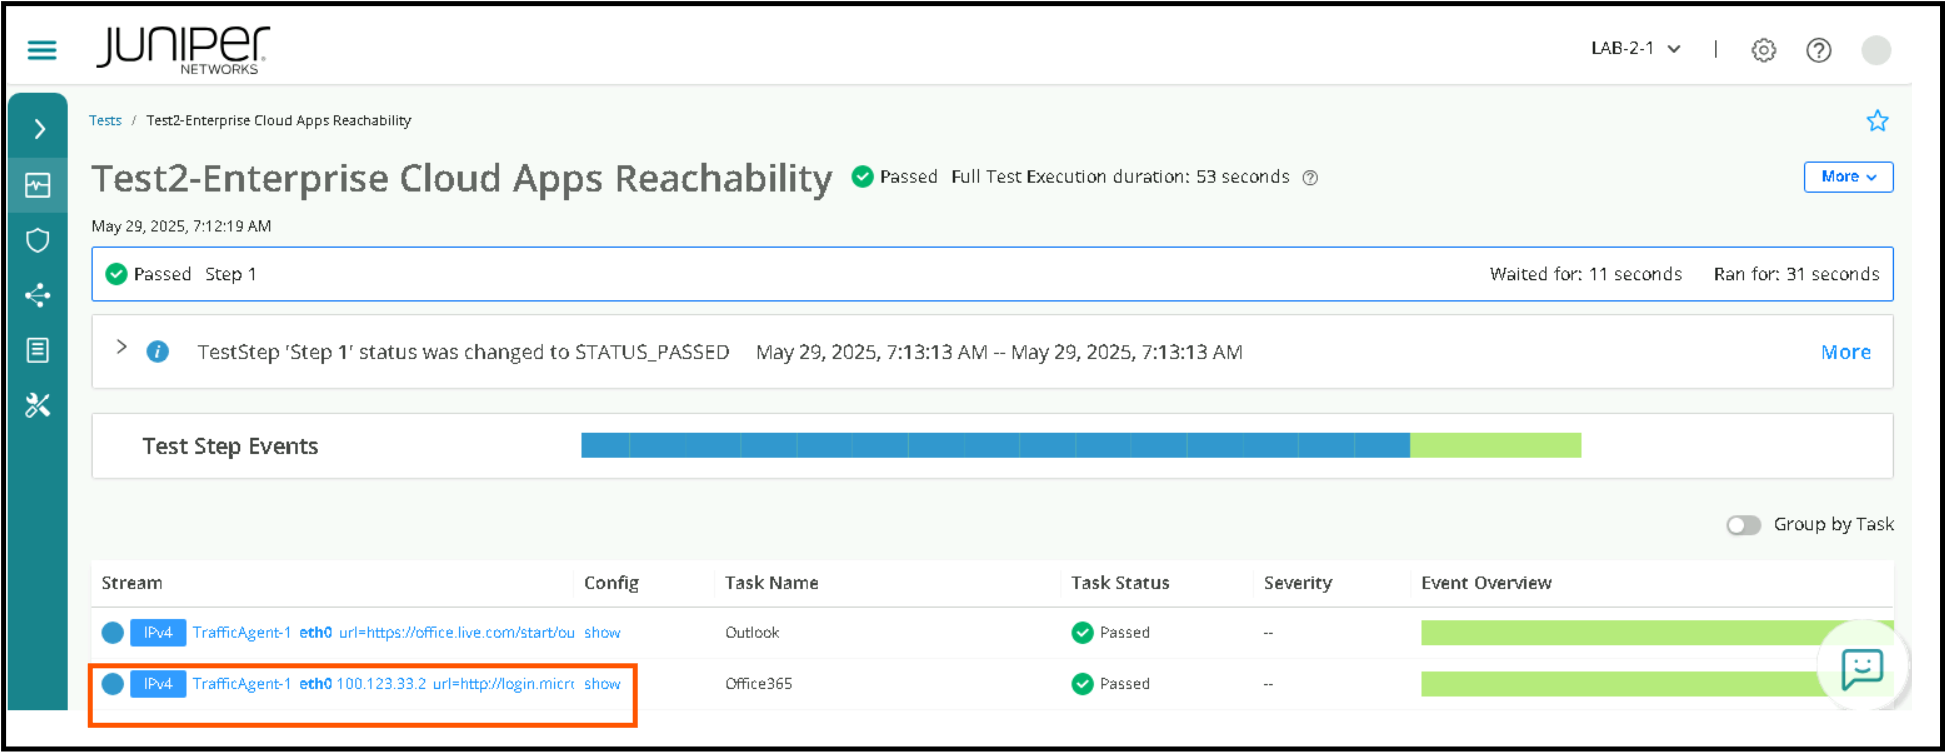This screenshot has width=1945, height=752.
Task: Open the LAB-2-1 account dropdown
Action: pos(1635,49)
